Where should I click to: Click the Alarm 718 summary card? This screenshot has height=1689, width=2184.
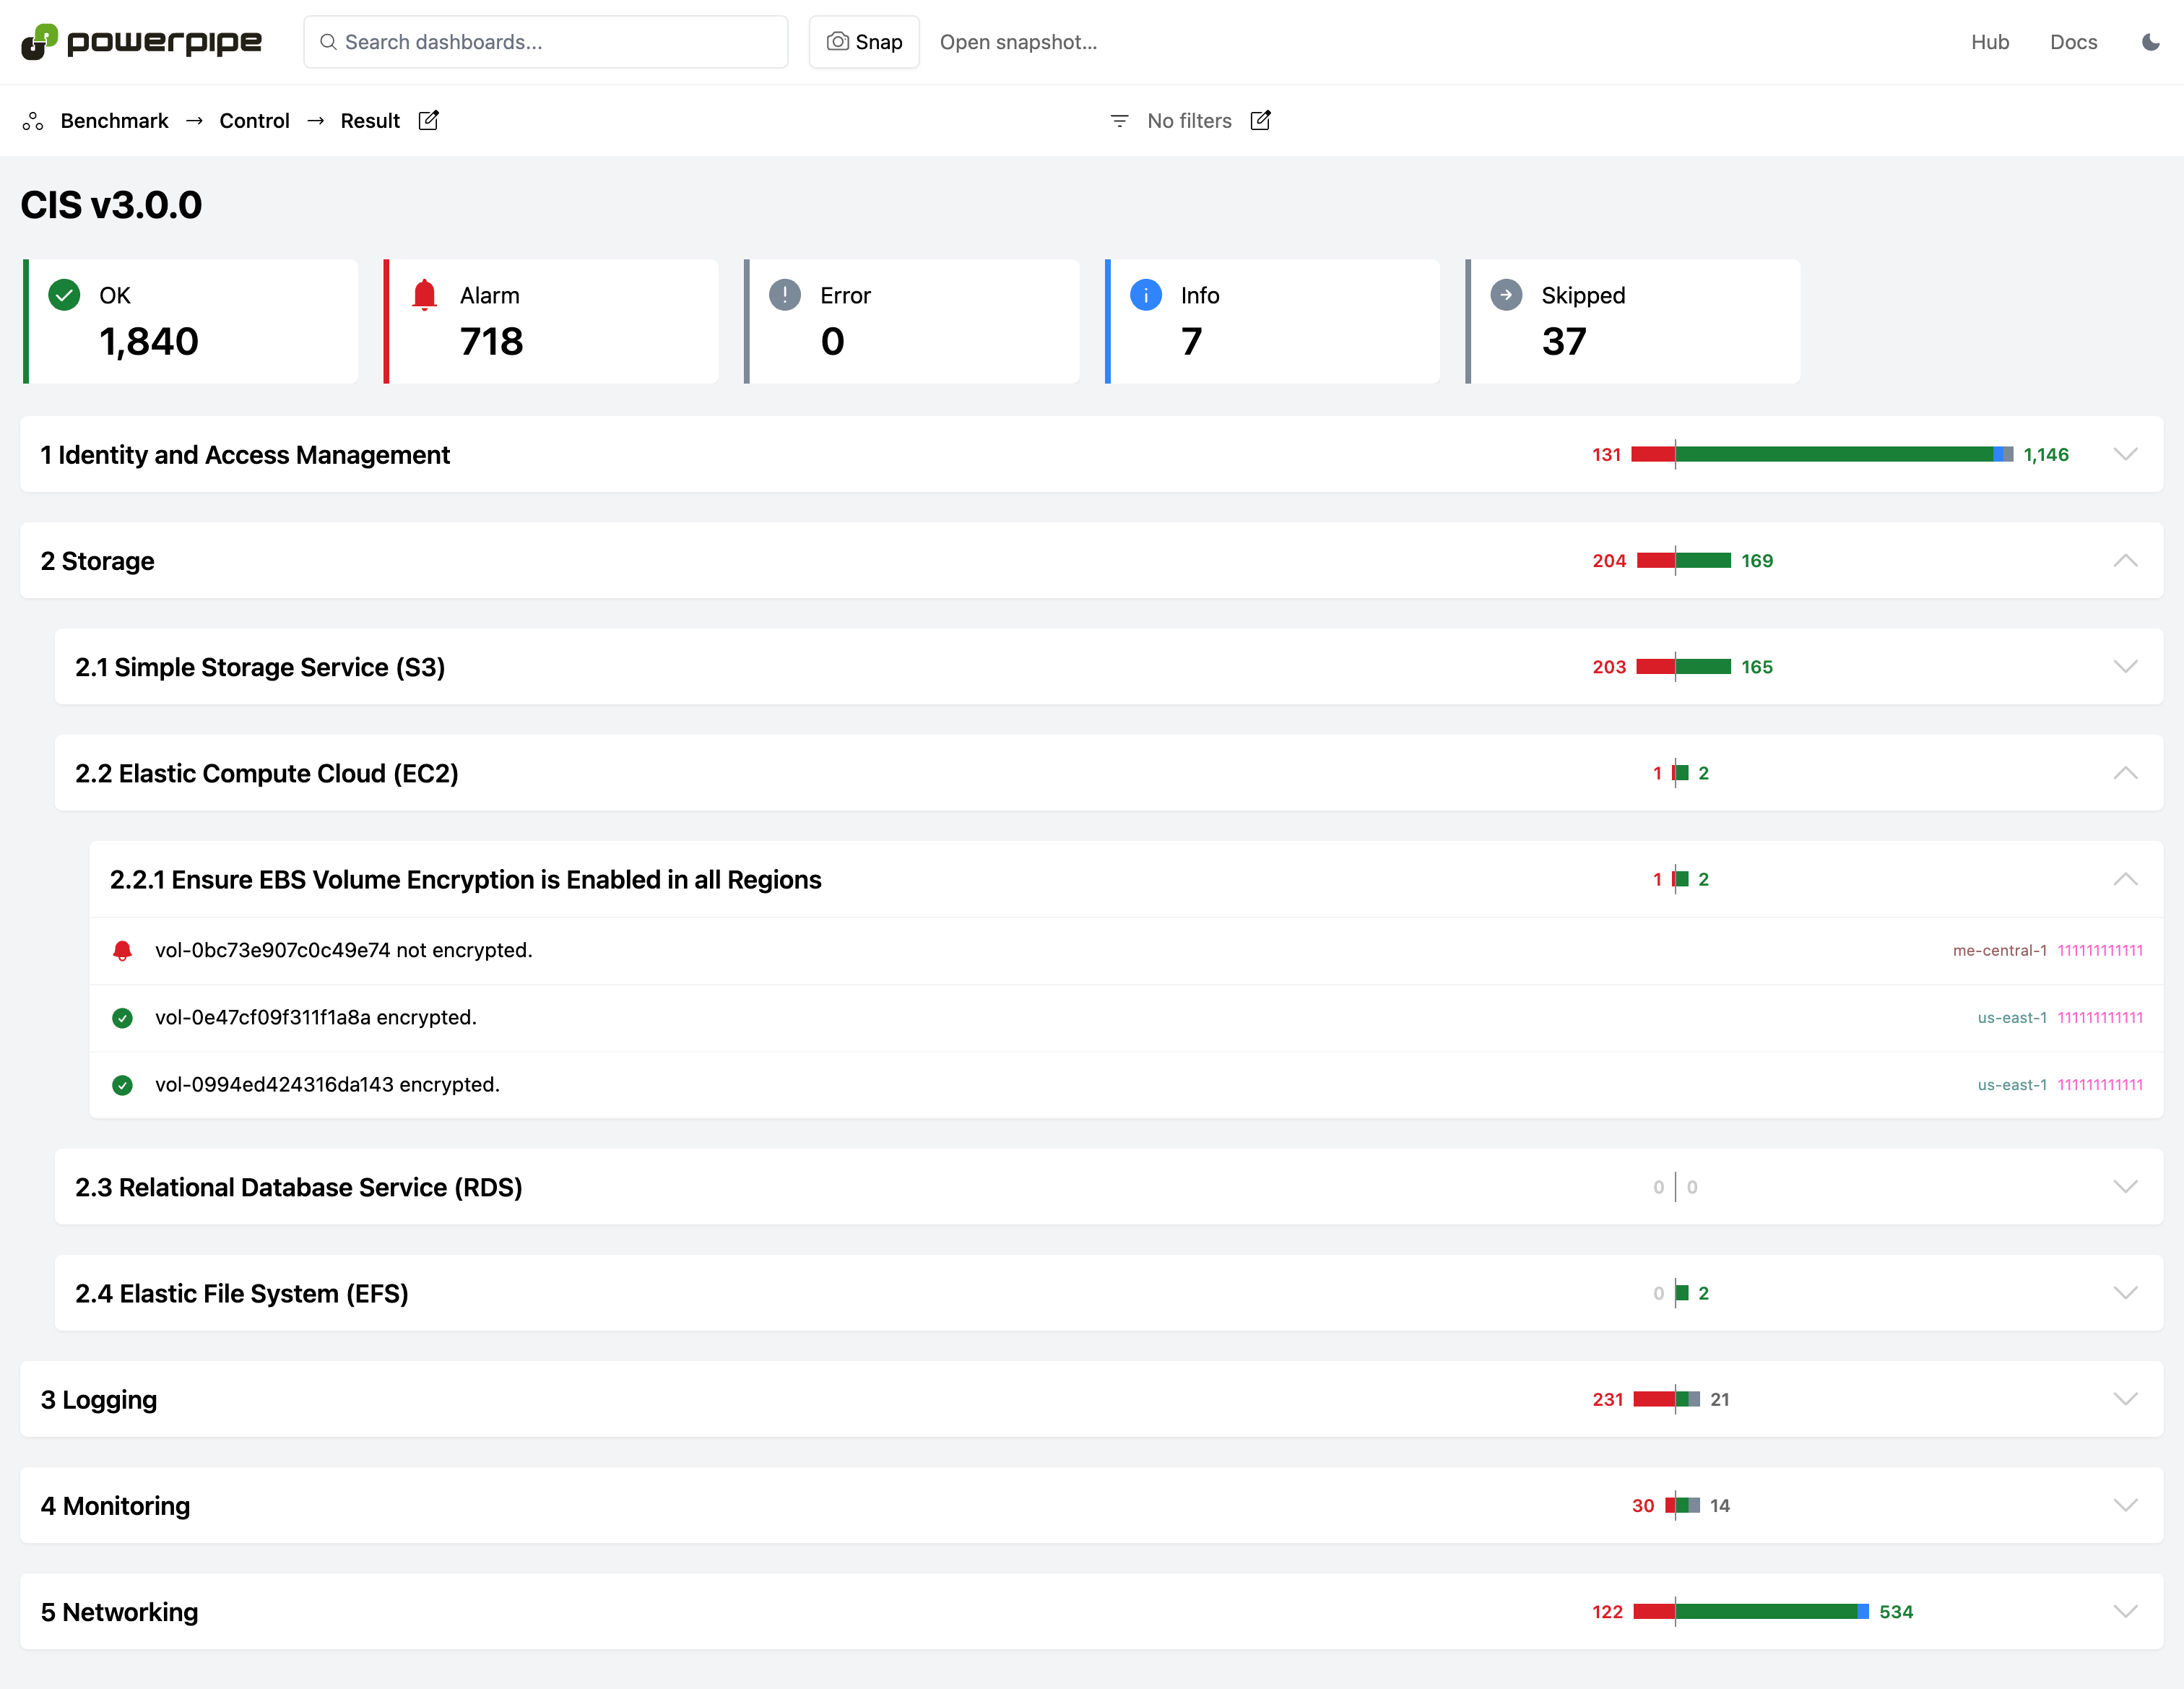(x=551, y=321)
